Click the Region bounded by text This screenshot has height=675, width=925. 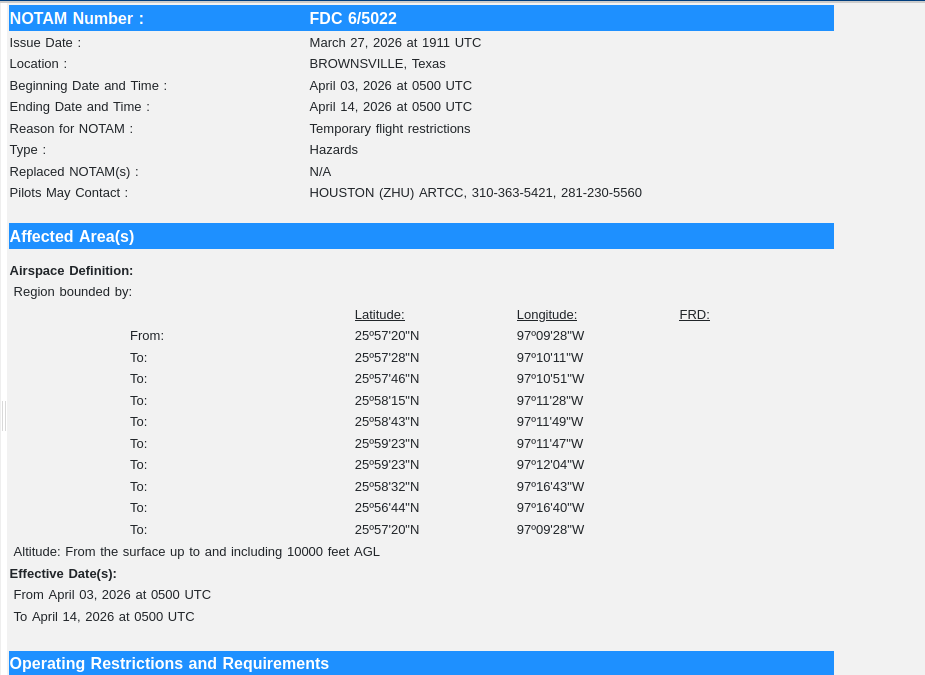73,292
